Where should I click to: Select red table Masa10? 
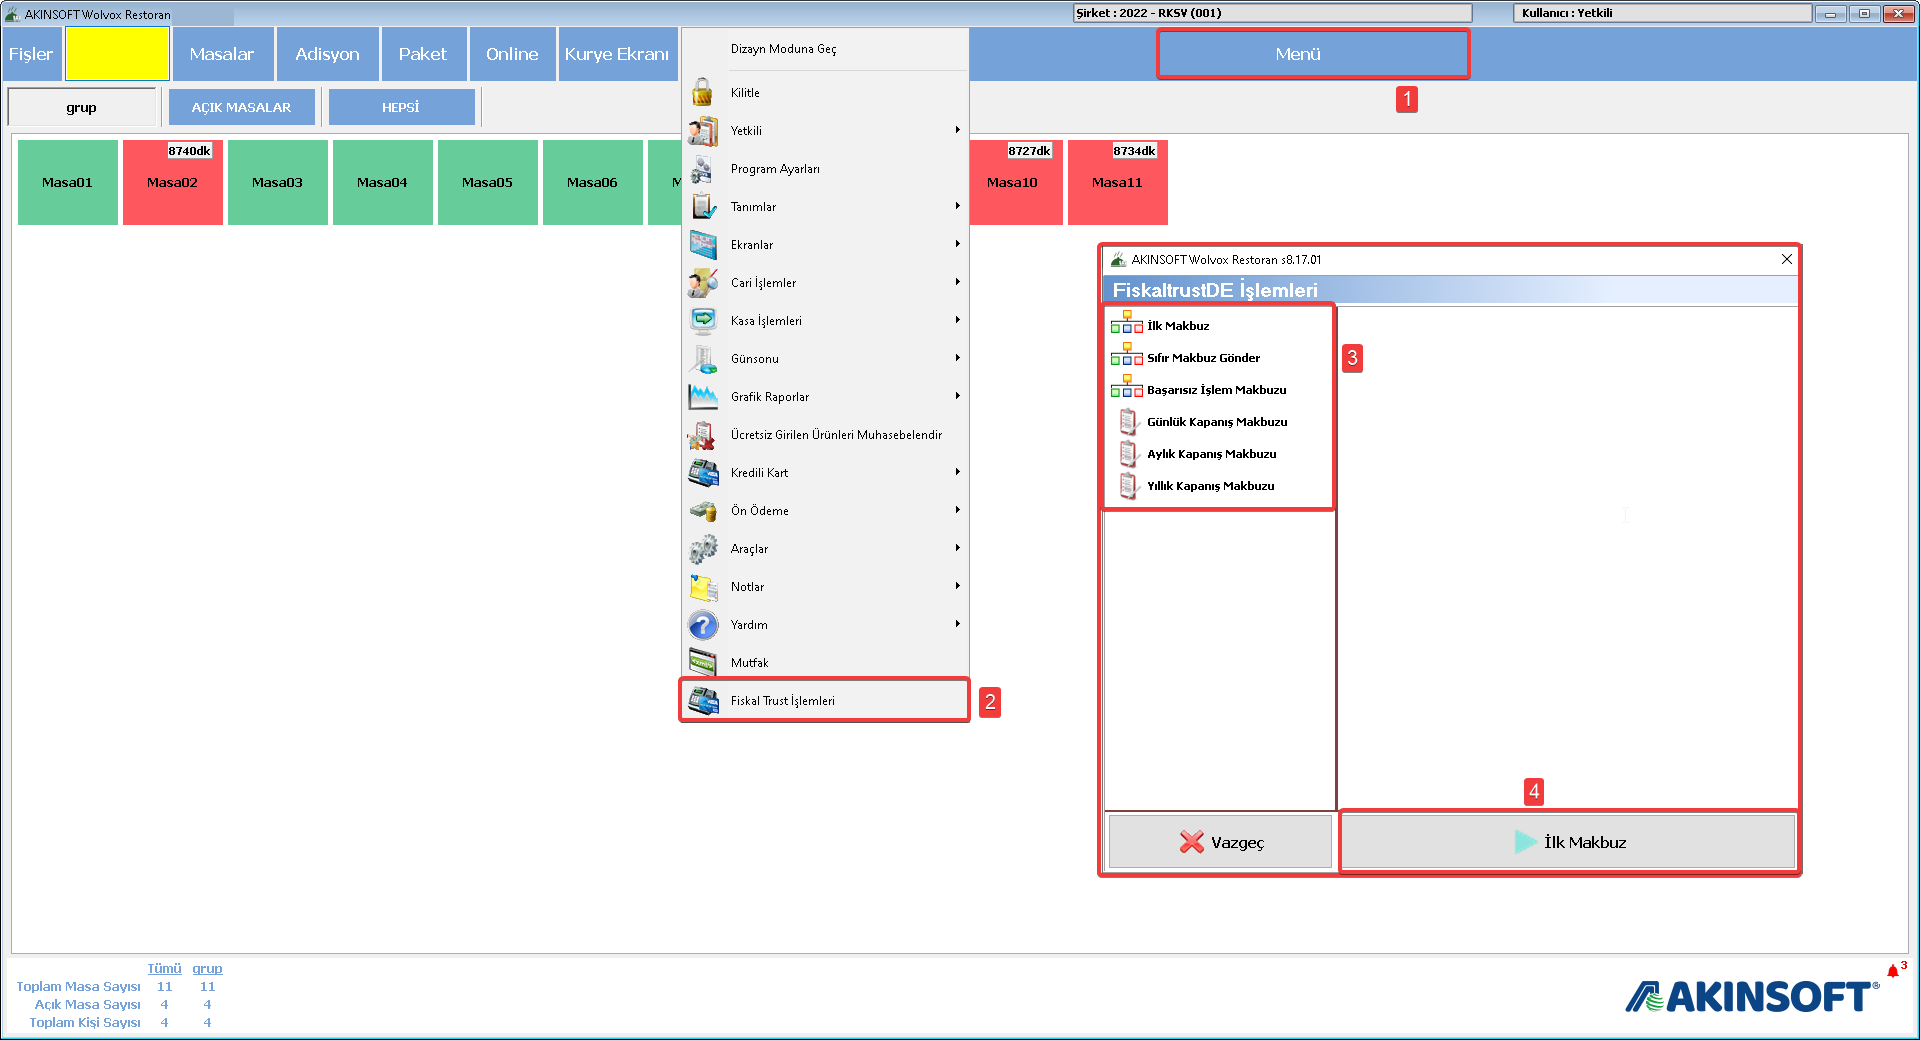[1015, 182]
